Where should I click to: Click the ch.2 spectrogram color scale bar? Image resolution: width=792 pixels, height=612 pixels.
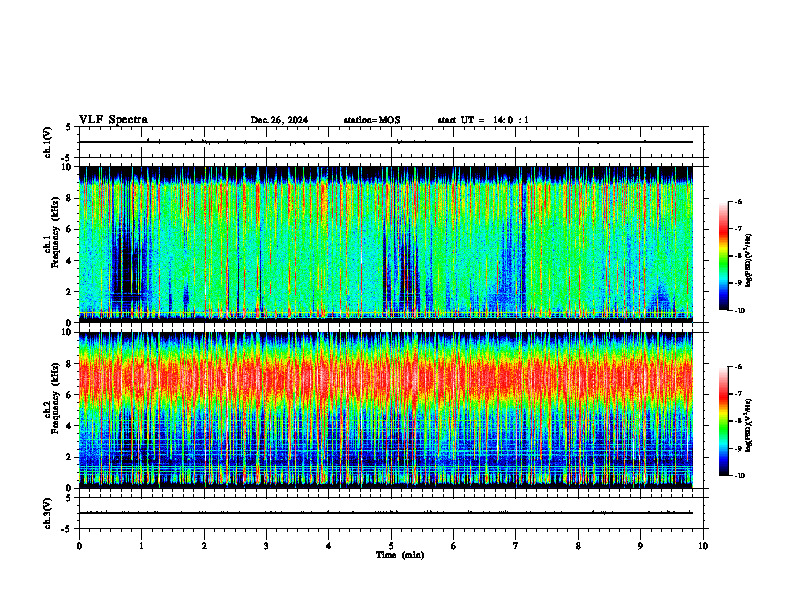point(723,421)
